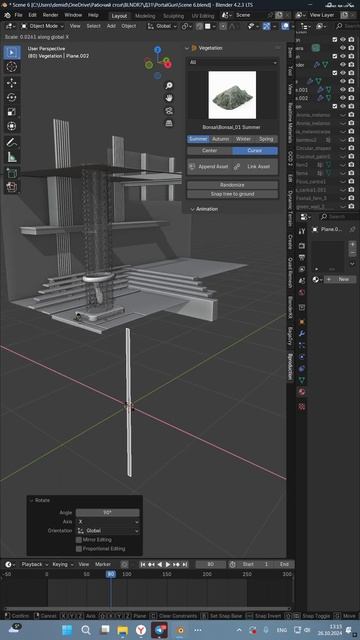Add a material slot with plus
The image size is (360, 640).
352,244
